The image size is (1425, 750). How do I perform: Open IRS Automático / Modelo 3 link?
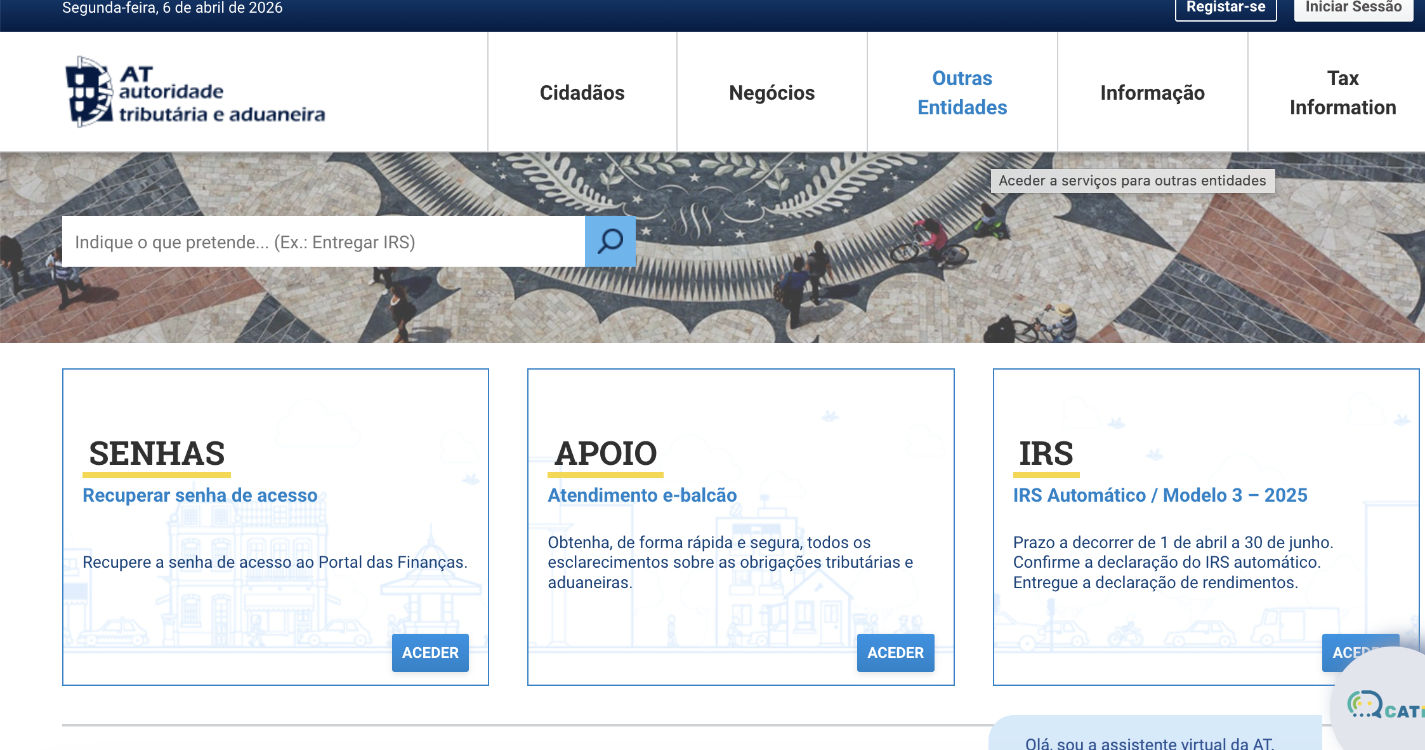1160,494
